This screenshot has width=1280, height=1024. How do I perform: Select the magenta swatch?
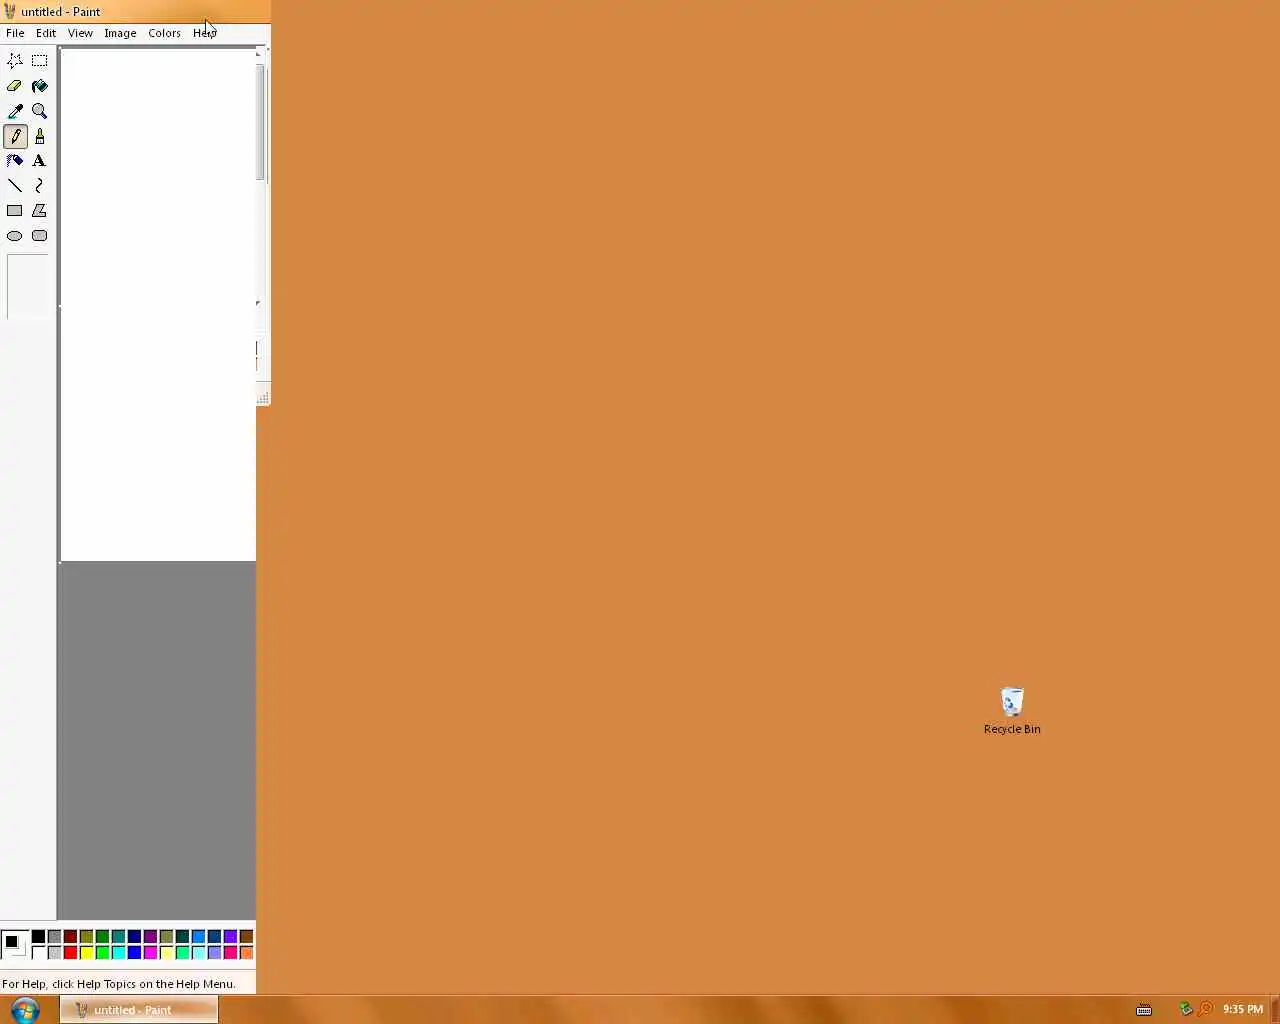tap(150, 953)
